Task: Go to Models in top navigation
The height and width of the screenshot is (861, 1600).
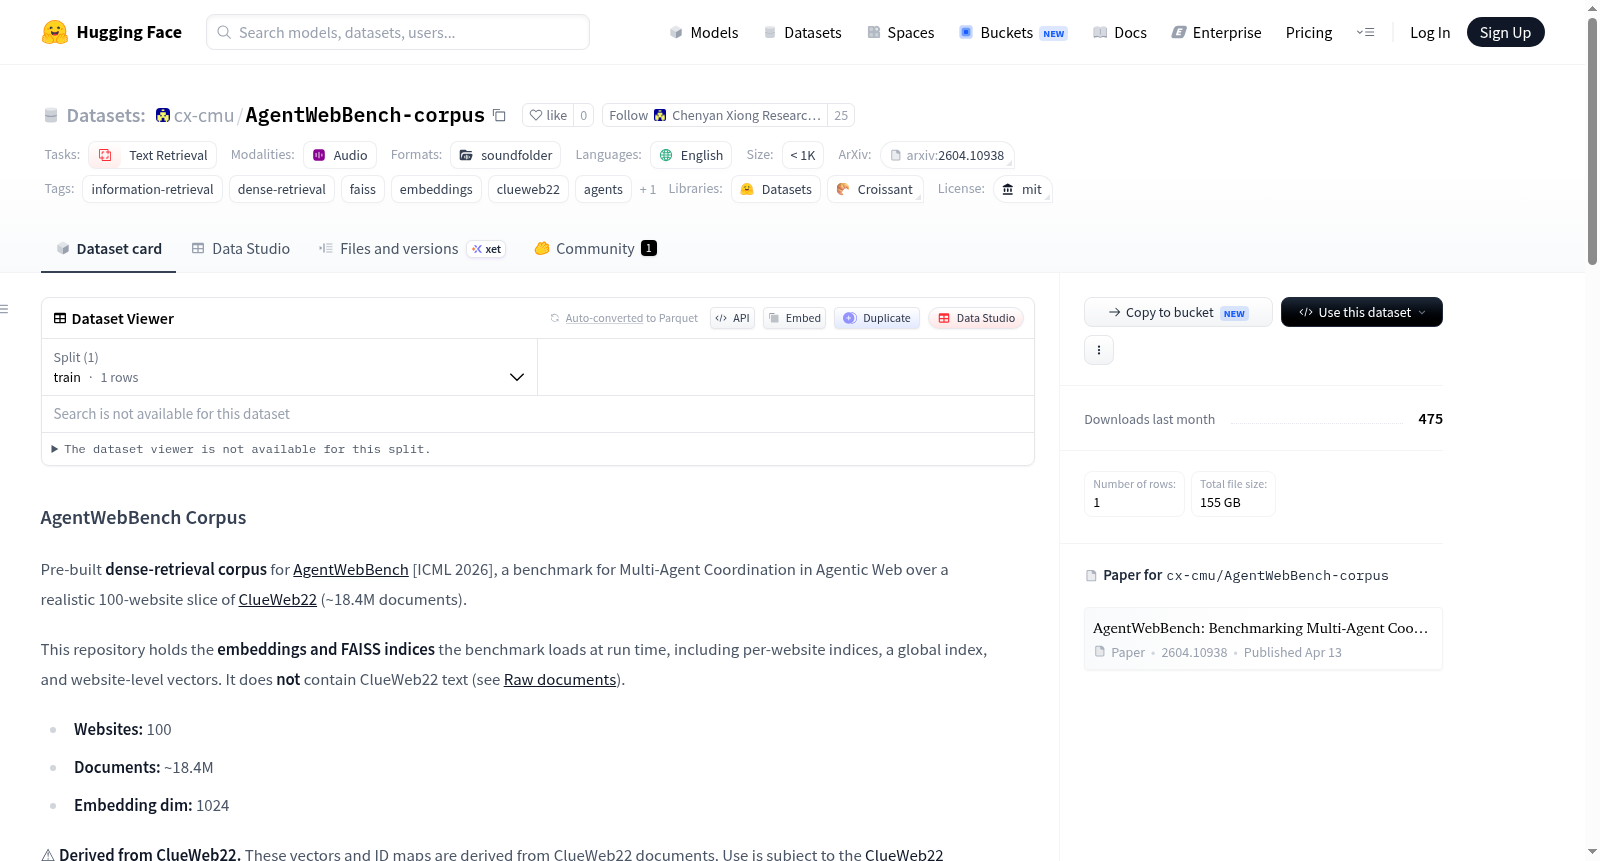Action: point(704,32)
